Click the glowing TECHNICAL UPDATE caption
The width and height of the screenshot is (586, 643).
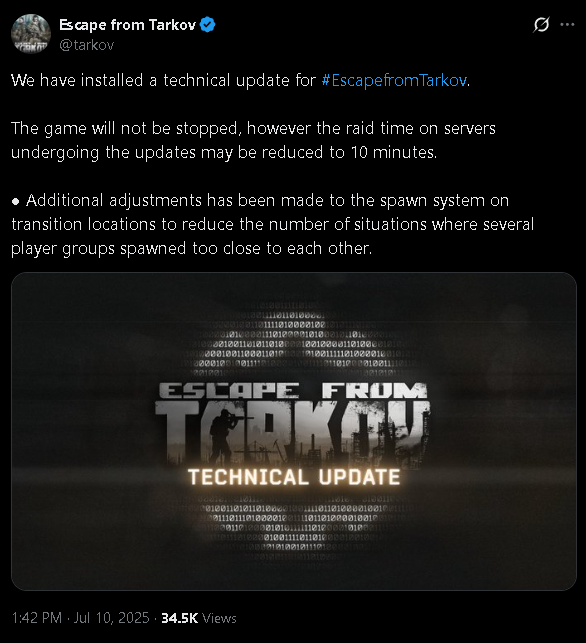(294, 477)
